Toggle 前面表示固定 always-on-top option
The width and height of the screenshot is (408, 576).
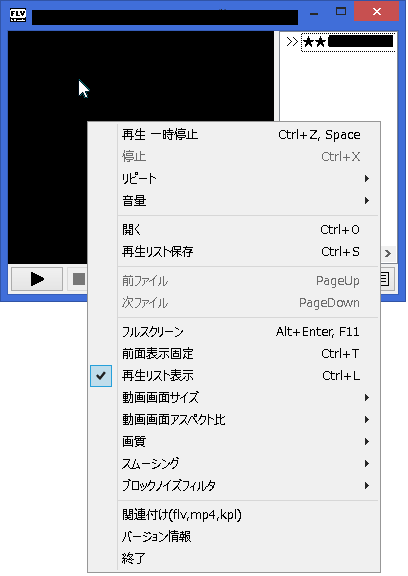(x=235, y=354)
